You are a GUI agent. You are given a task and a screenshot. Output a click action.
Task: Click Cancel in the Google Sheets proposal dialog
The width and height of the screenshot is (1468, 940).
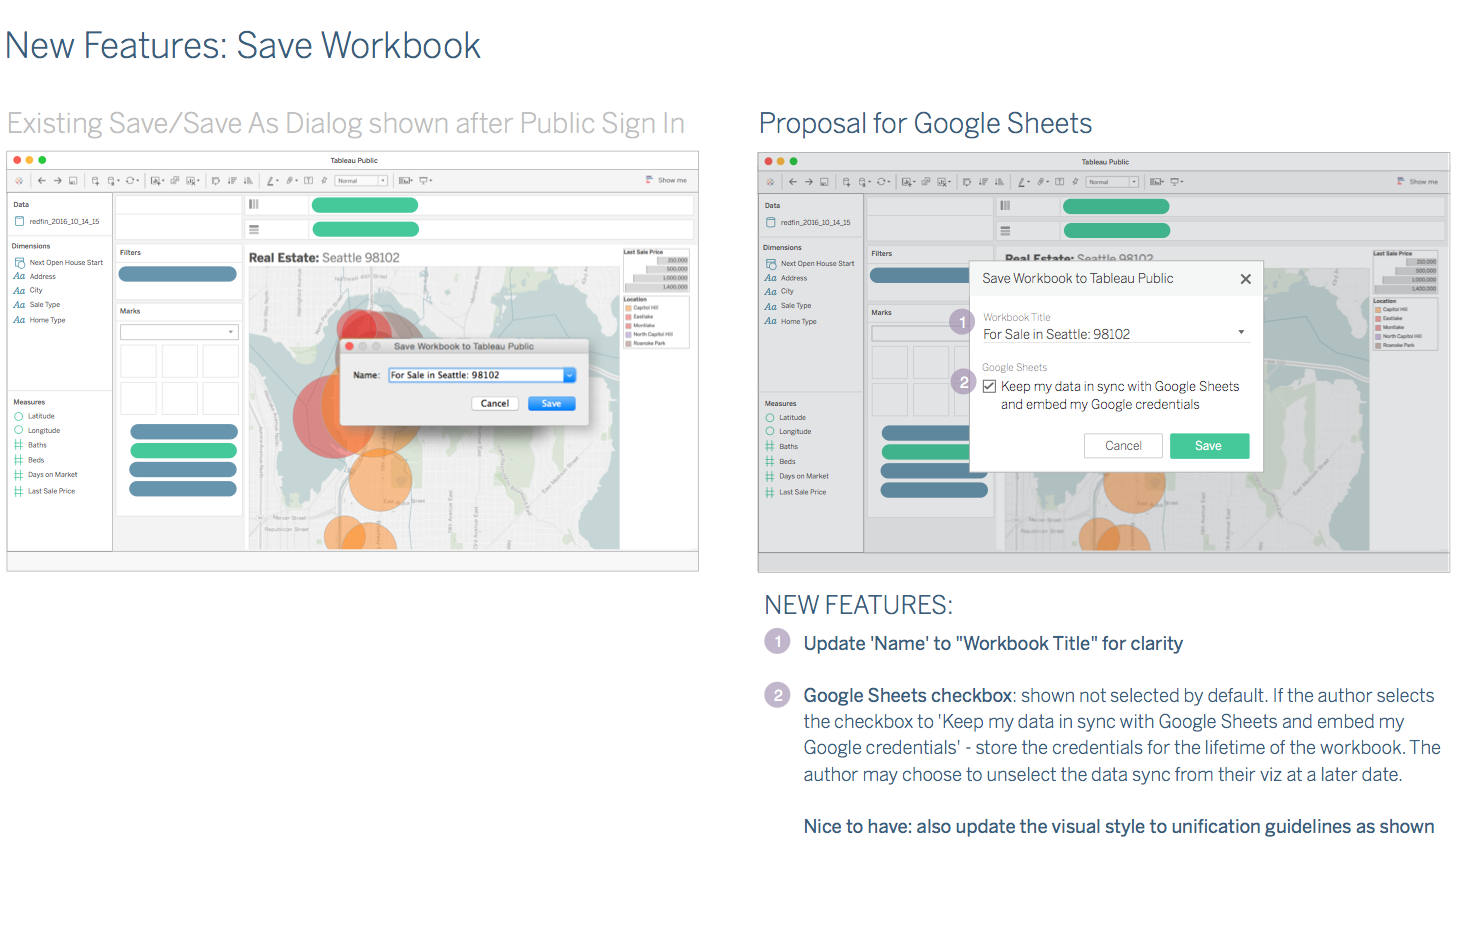tap(1123, 446)
